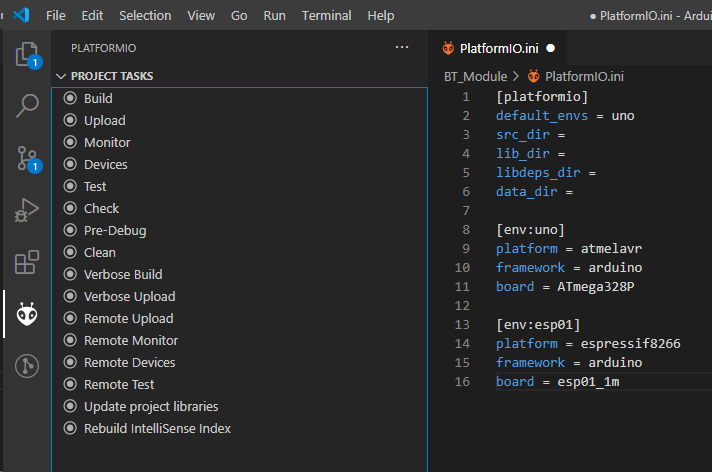Click framework = arduino on line 15
The height and width of the screenshot is (472, 712).
pyautogui.click(x=569, y=363)
